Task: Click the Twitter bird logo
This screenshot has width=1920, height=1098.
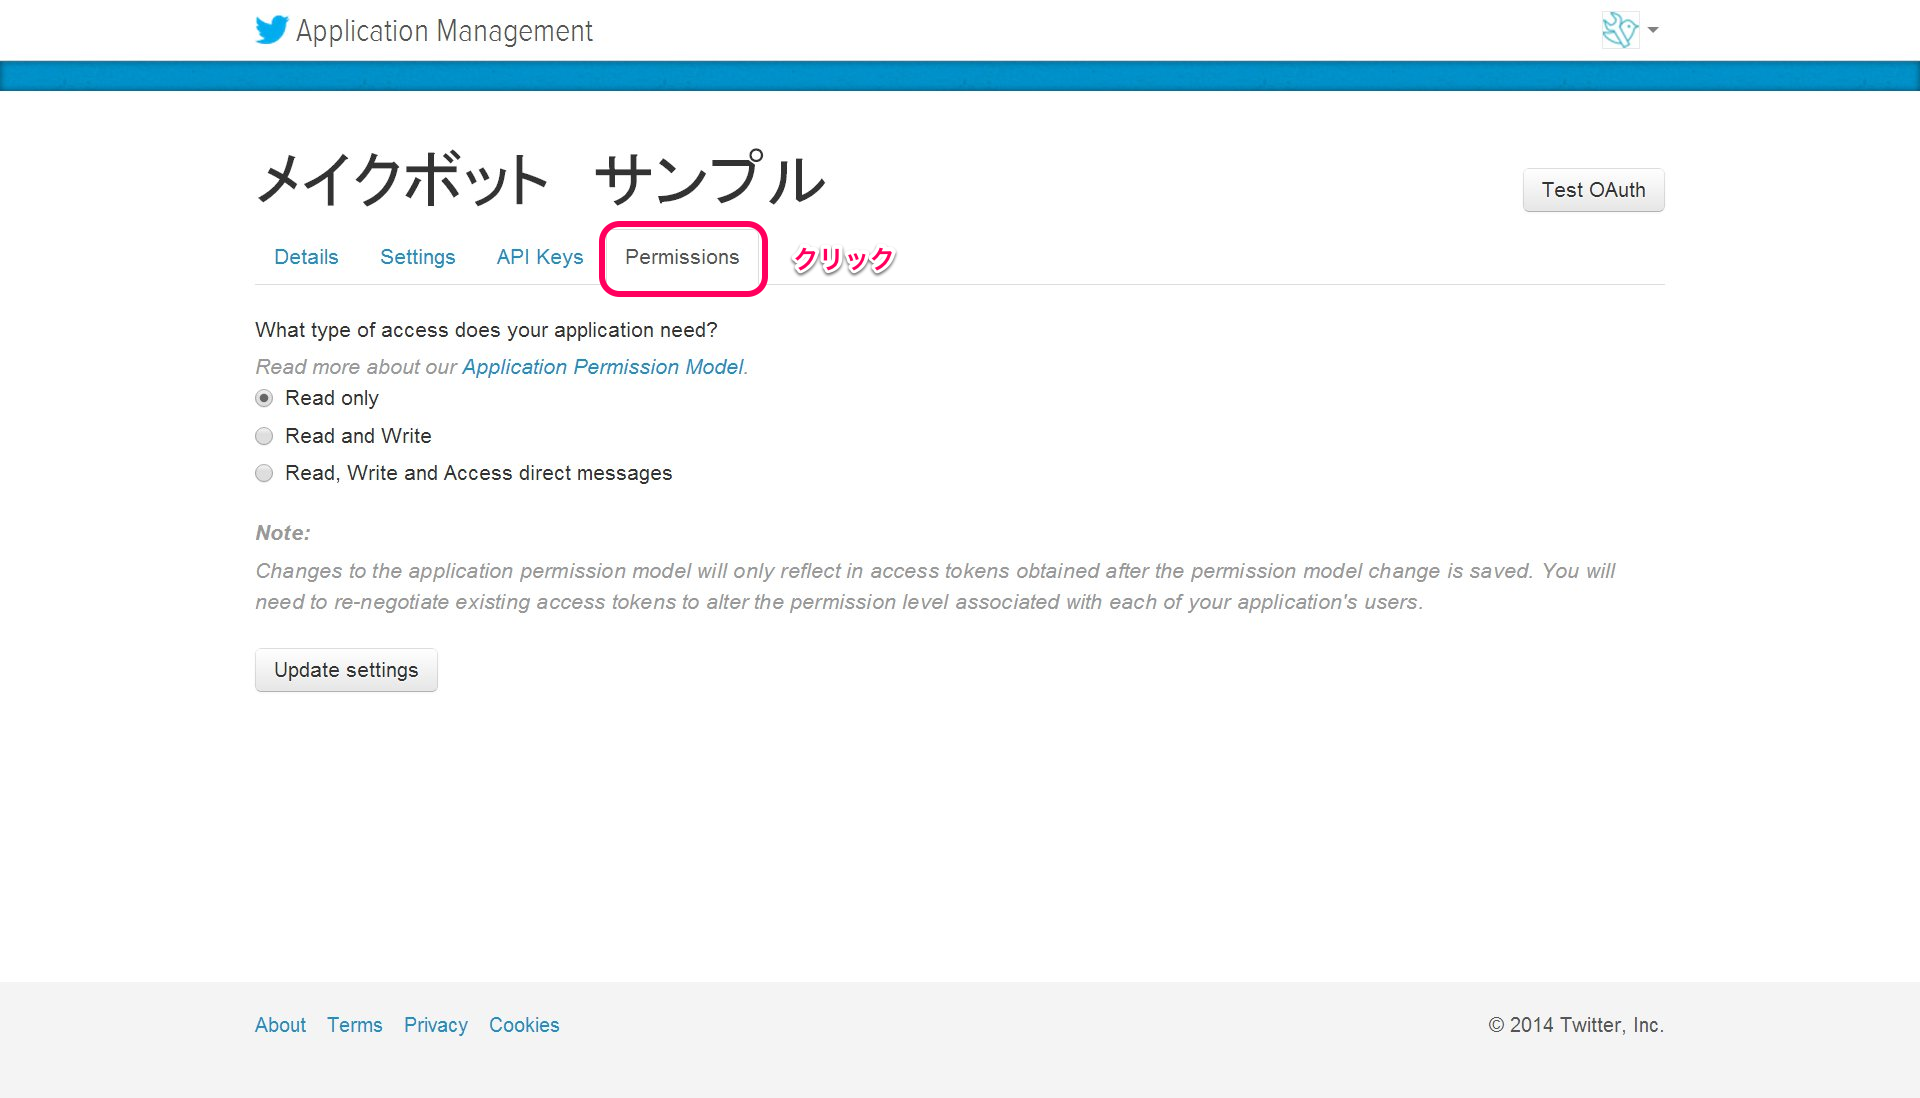Action: (271, 30)
